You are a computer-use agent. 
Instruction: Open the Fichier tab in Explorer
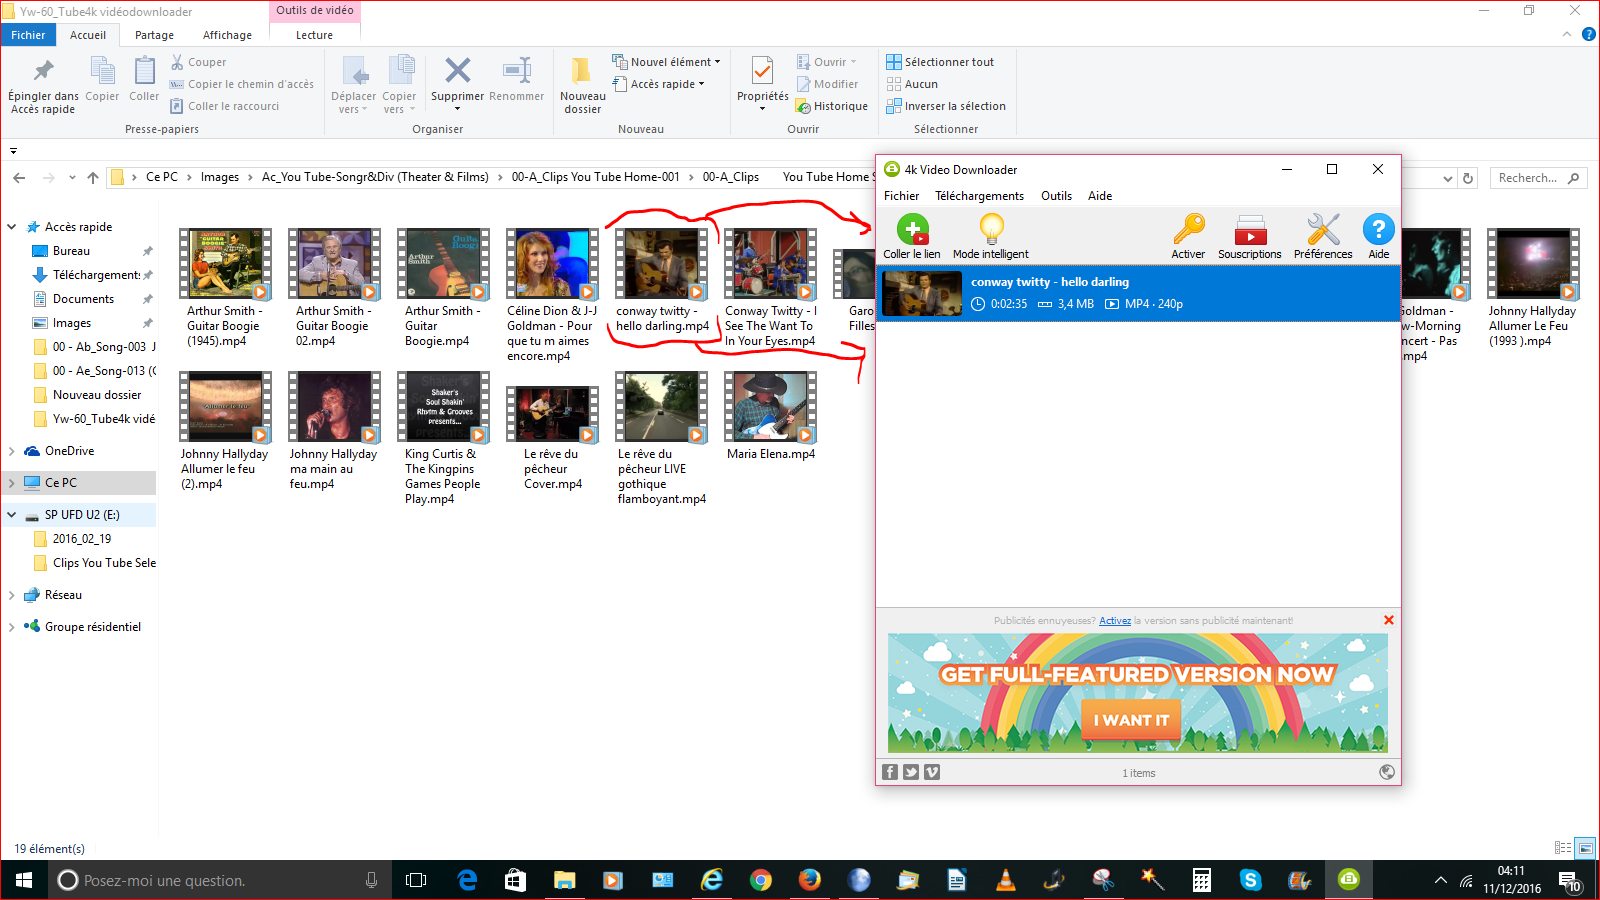coord(28,35)
